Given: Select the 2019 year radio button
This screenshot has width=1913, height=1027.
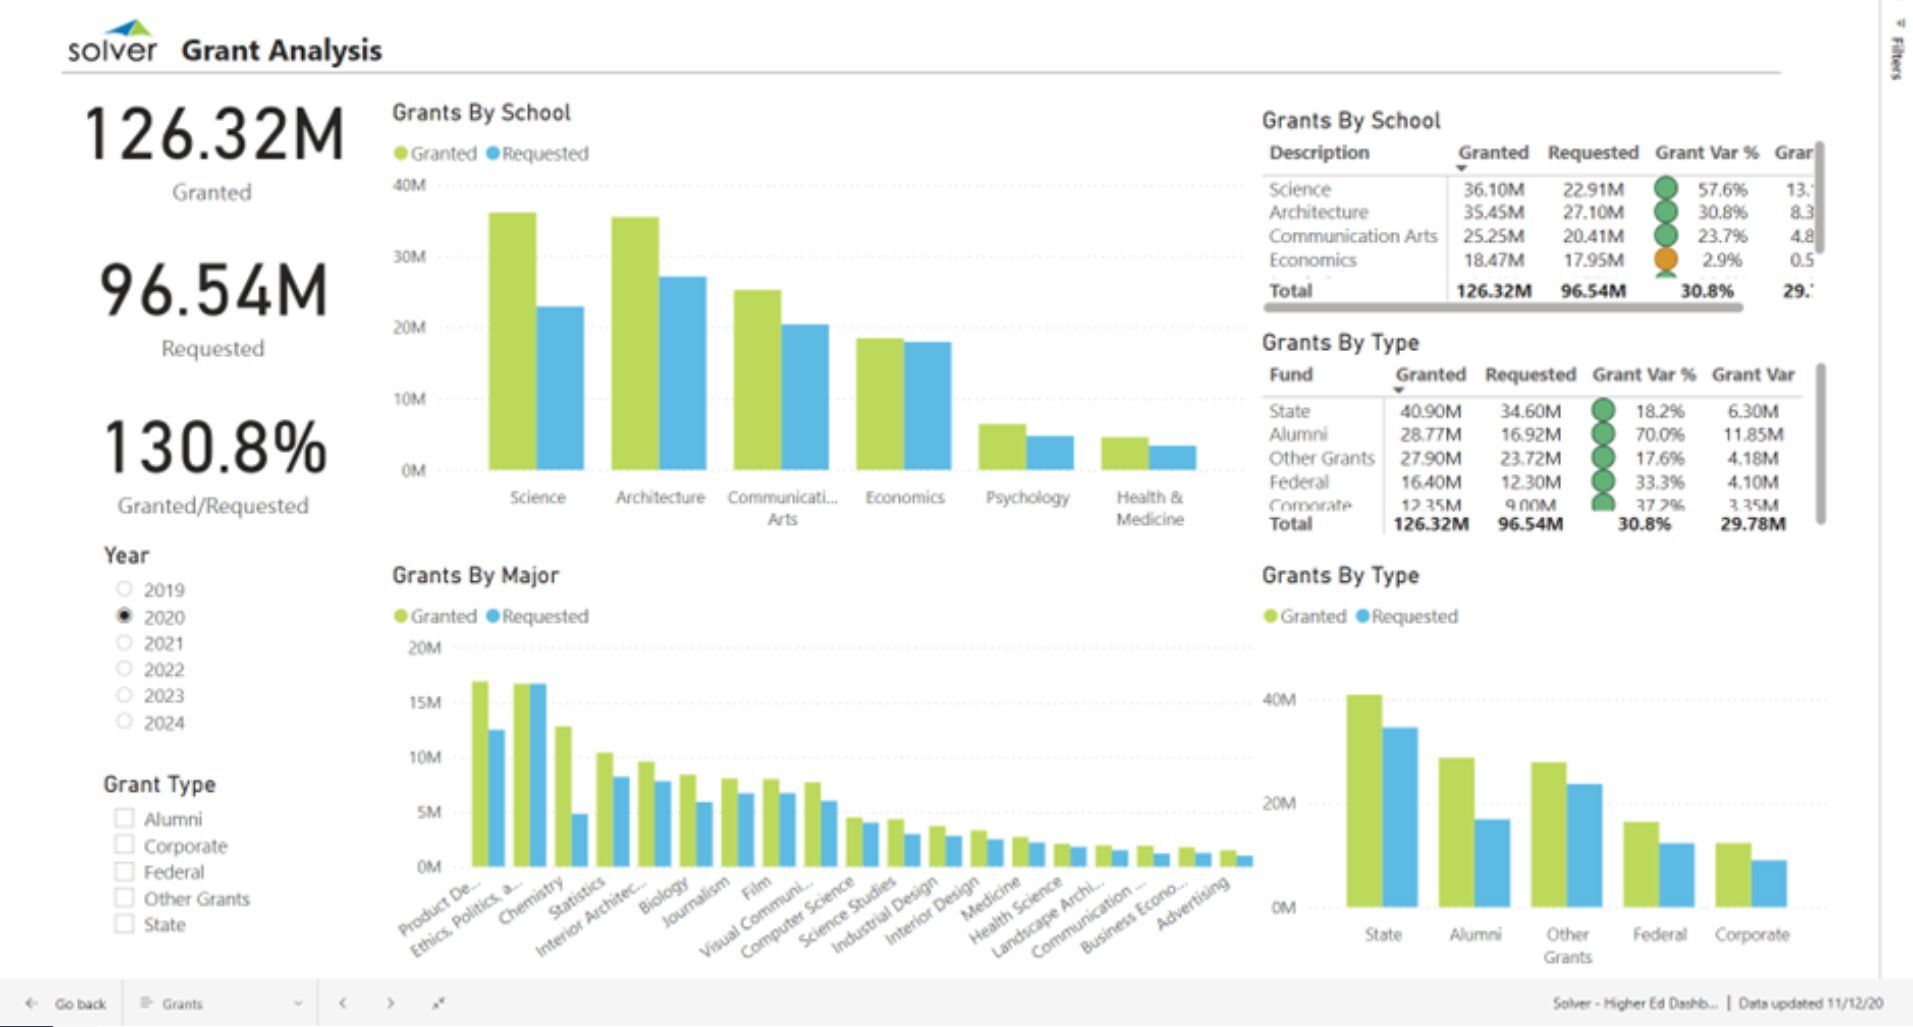Looking at the screenshot, I should (125, 589).
